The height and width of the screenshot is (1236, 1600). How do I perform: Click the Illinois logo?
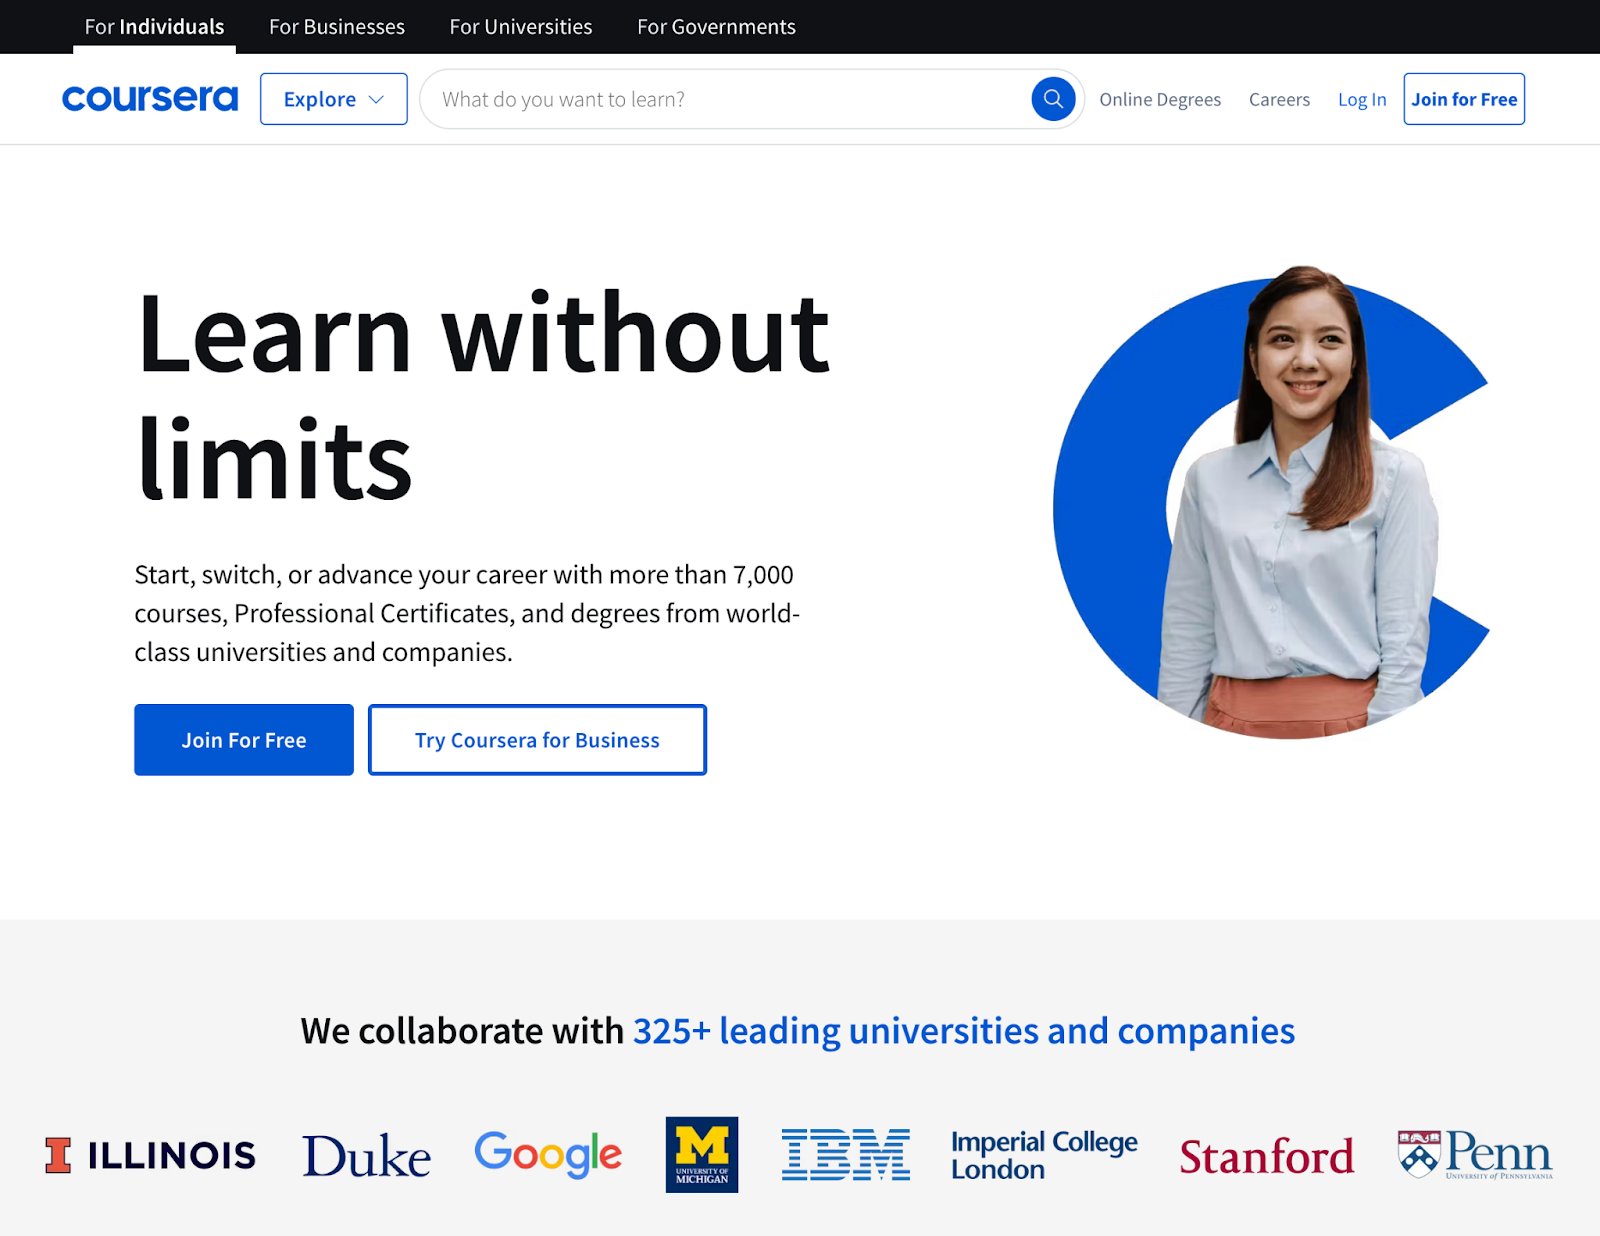[x=148, y=1154]
